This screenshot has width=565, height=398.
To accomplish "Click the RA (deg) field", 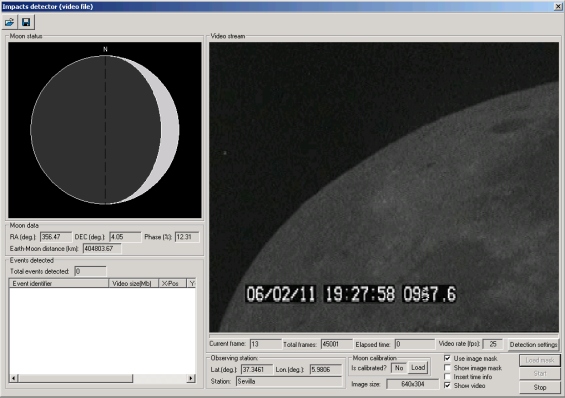I will coord(55,237).
